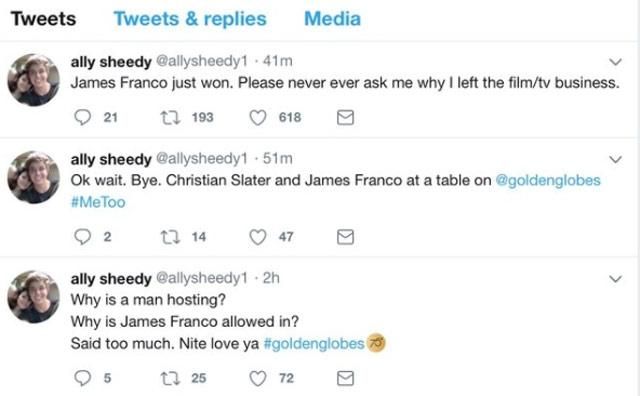The image size is (640, 396).
Task: Open the #MeToo hashtag link
Action: [x=98, y=202]
